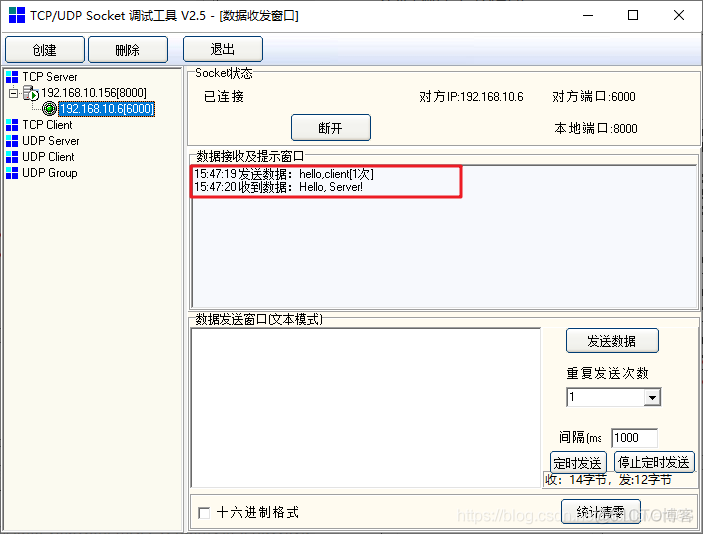Viewport: 703px width, 534px height.
Task: Select the UDP Group tree item
Action: (50, 173)
